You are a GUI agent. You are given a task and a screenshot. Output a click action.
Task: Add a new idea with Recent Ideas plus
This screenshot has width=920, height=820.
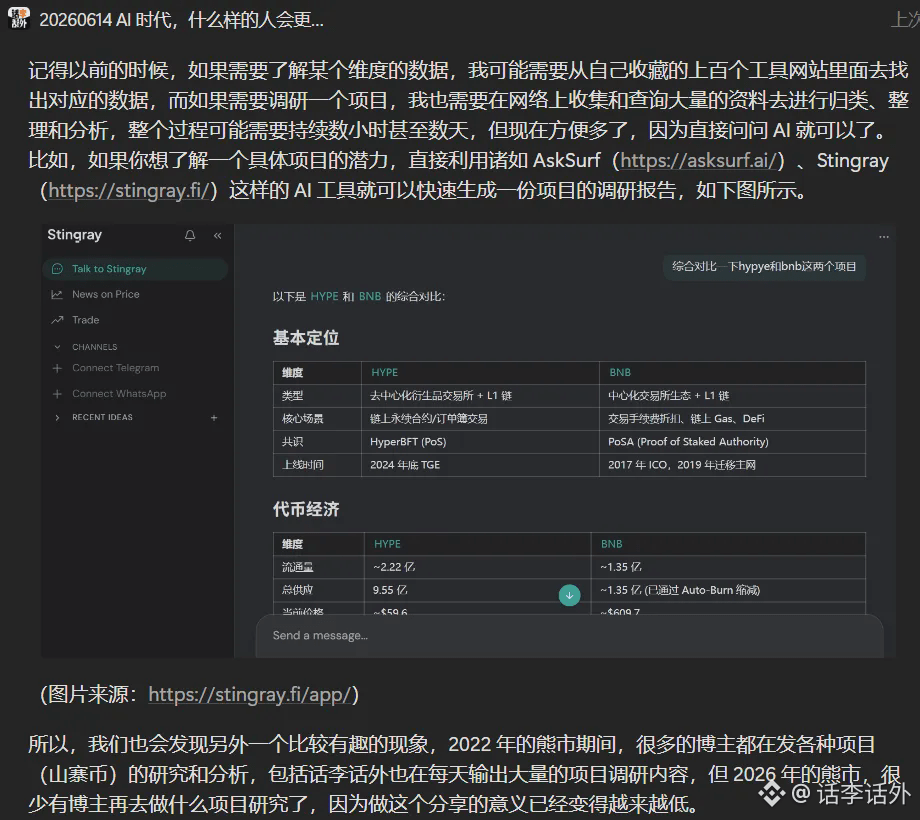[x=214, y=418]
